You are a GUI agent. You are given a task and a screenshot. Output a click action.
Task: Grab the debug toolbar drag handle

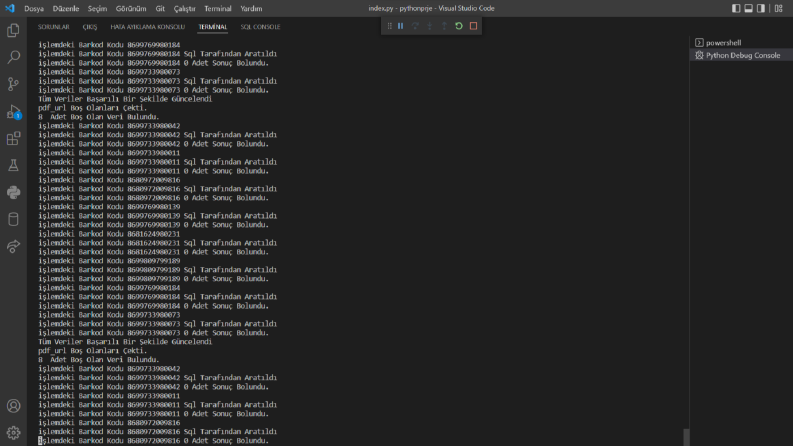389,26
